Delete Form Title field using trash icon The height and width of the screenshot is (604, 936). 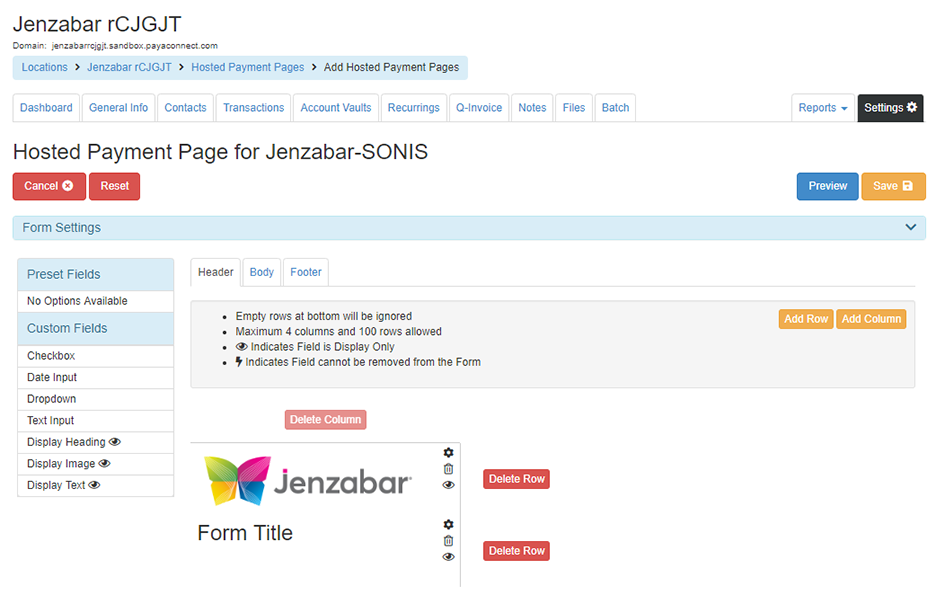pyautogui.click(x=448, y=541)
